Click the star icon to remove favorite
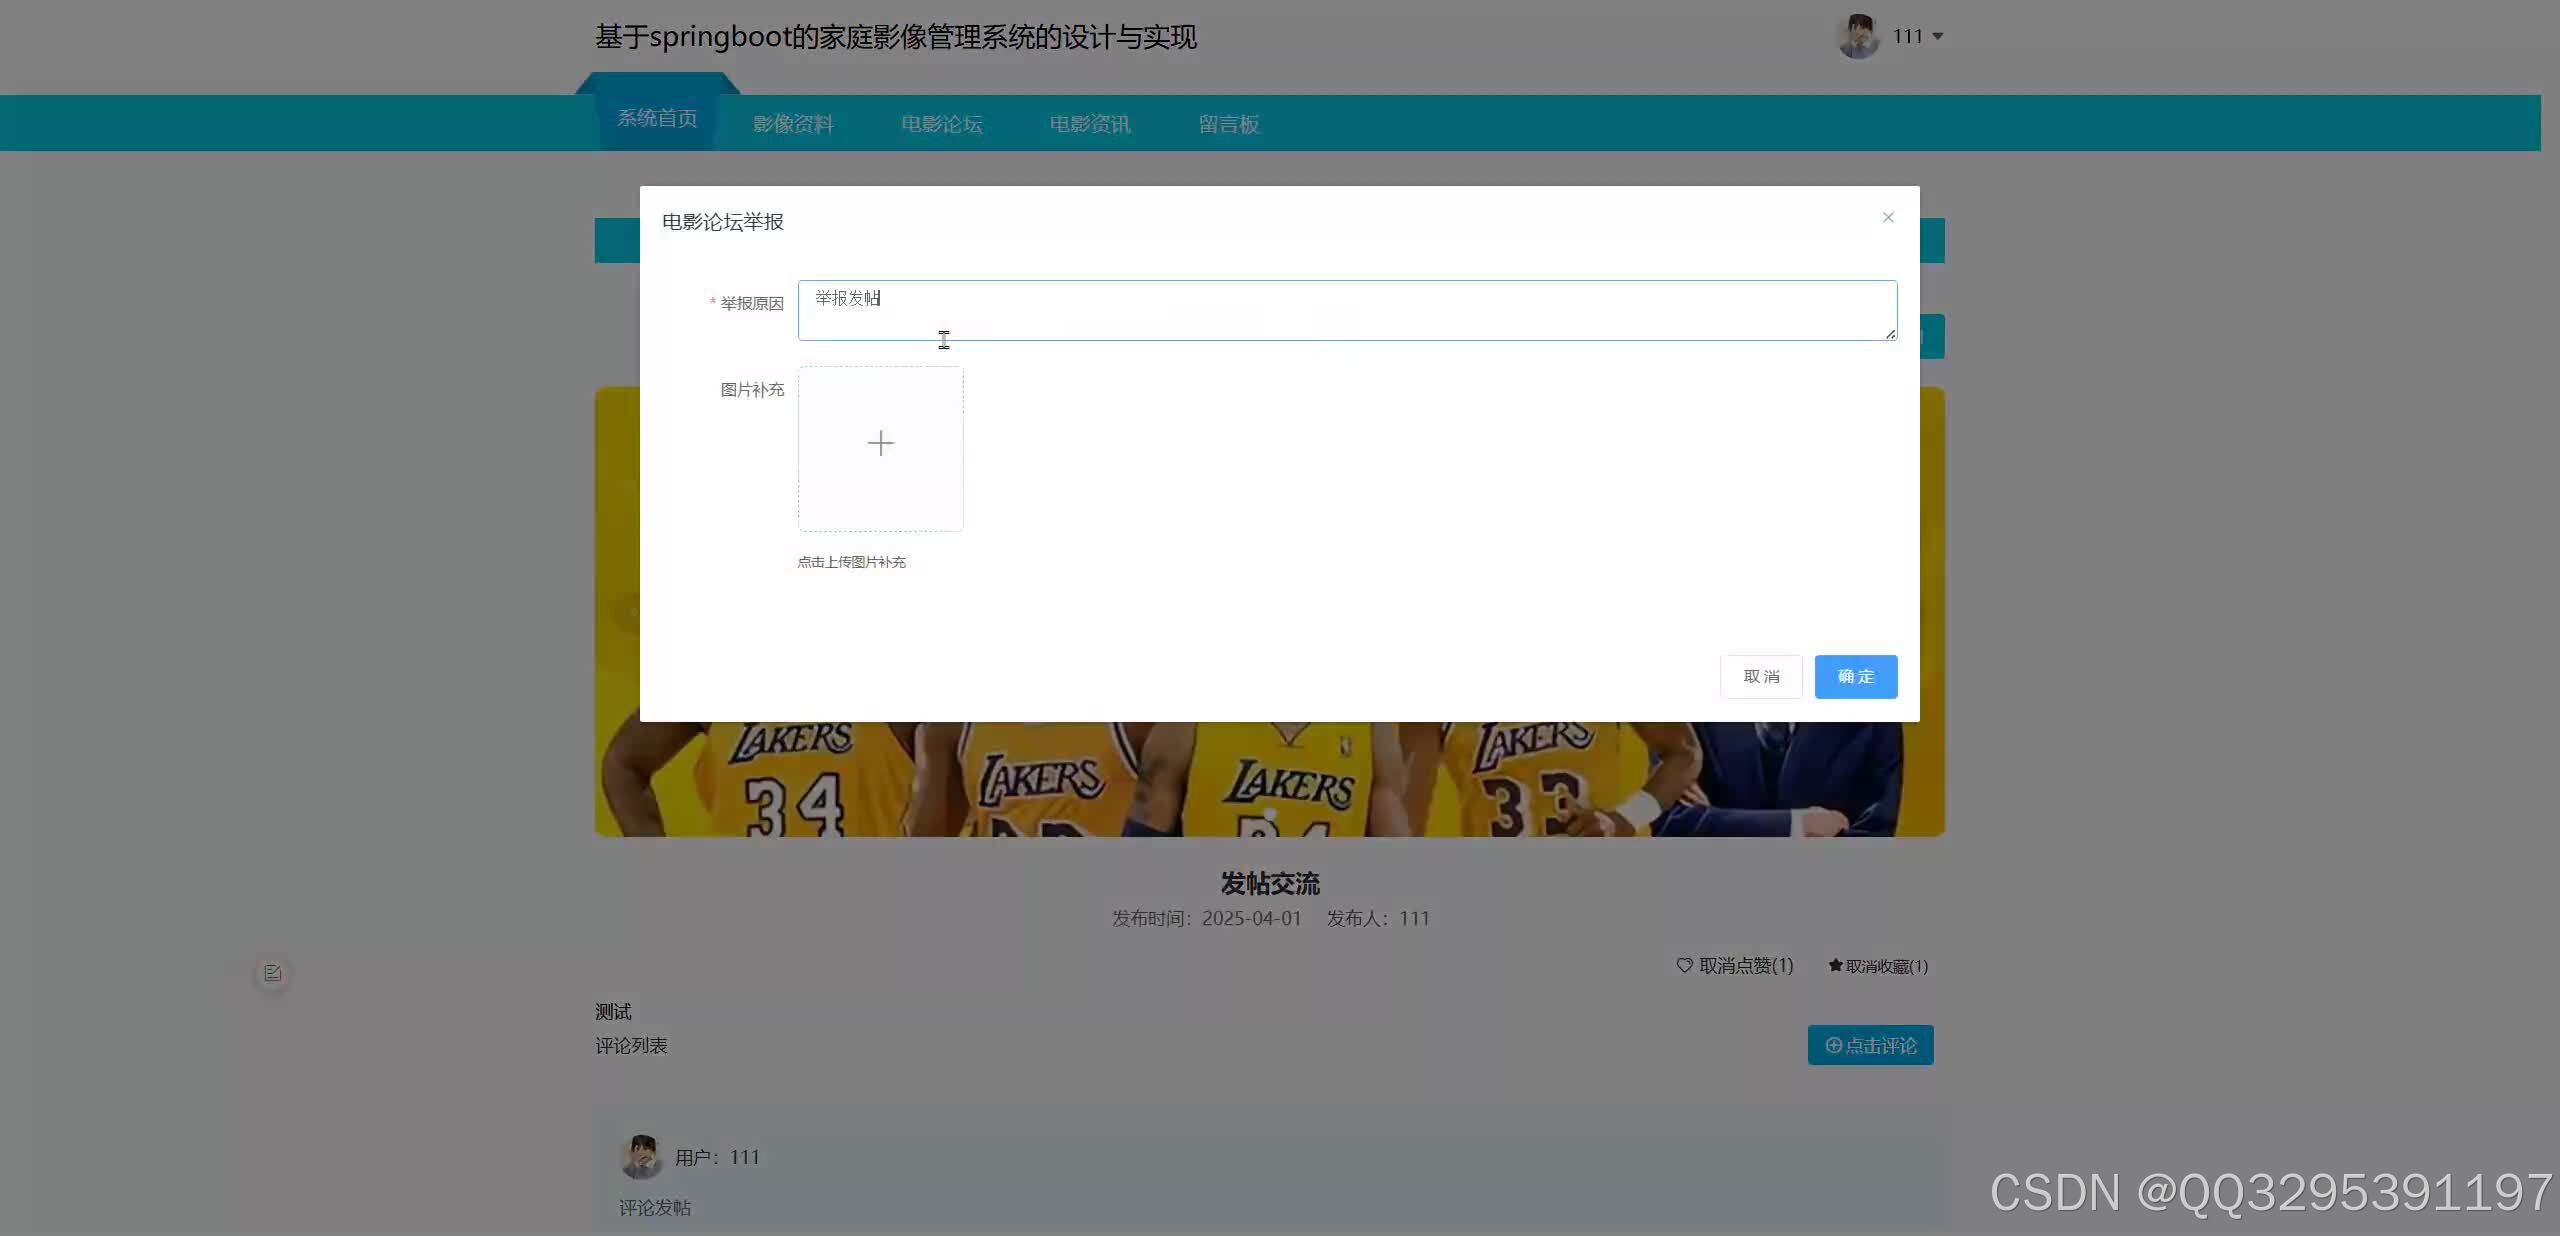Screen dimensions: 2560x1236 coord(1834,966)
